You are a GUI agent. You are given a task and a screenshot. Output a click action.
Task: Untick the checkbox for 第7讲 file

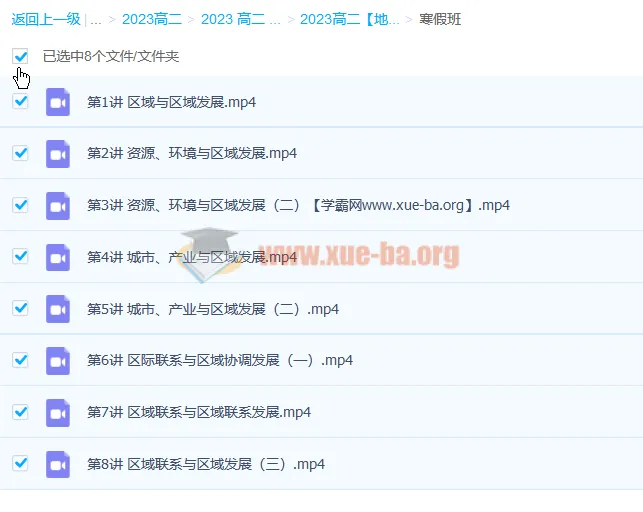21,411
